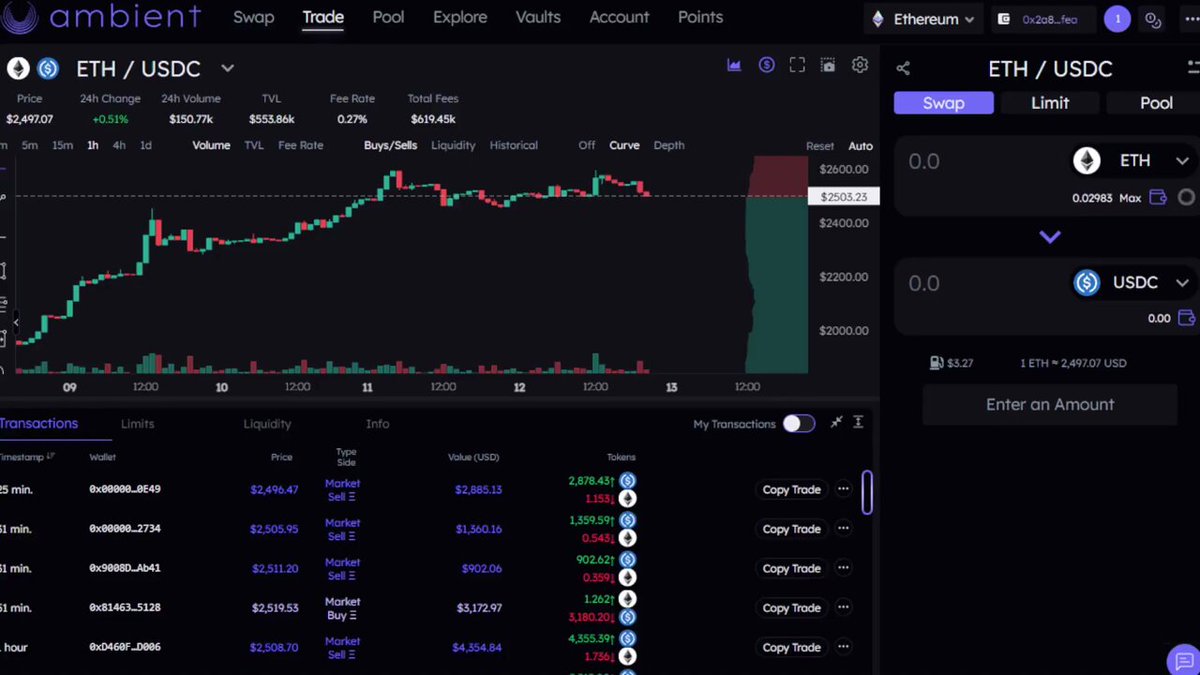Click Copy Trade for wallet 0x00000...0E49
This screenshot has width=1200, height=675.
pos(791,489)
